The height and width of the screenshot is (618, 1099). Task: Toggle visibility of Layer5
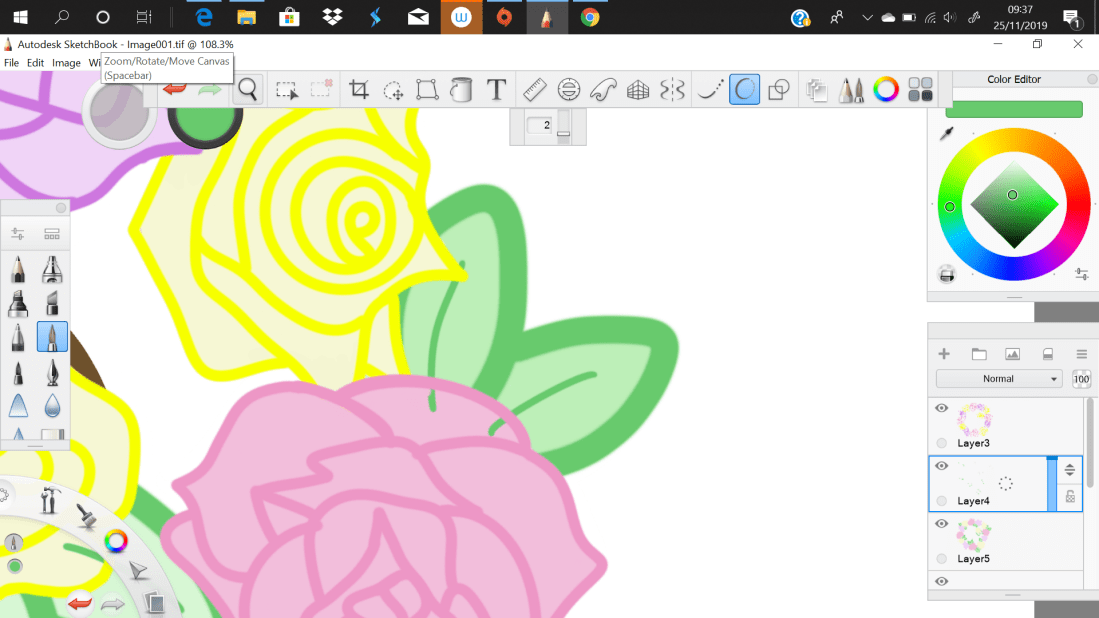point(940,523)
